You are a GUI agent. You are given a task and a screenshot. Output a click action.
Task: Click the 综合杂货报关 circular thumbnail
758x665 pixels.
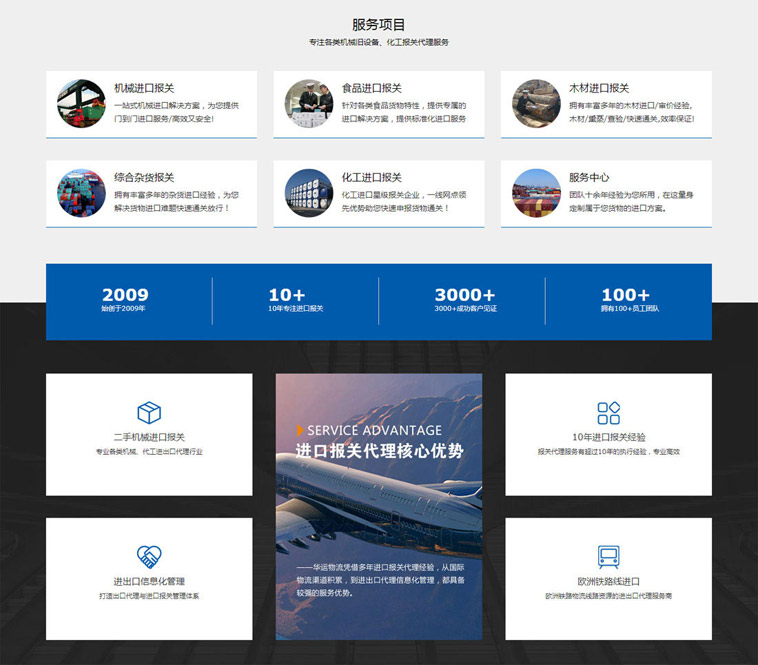81,193
